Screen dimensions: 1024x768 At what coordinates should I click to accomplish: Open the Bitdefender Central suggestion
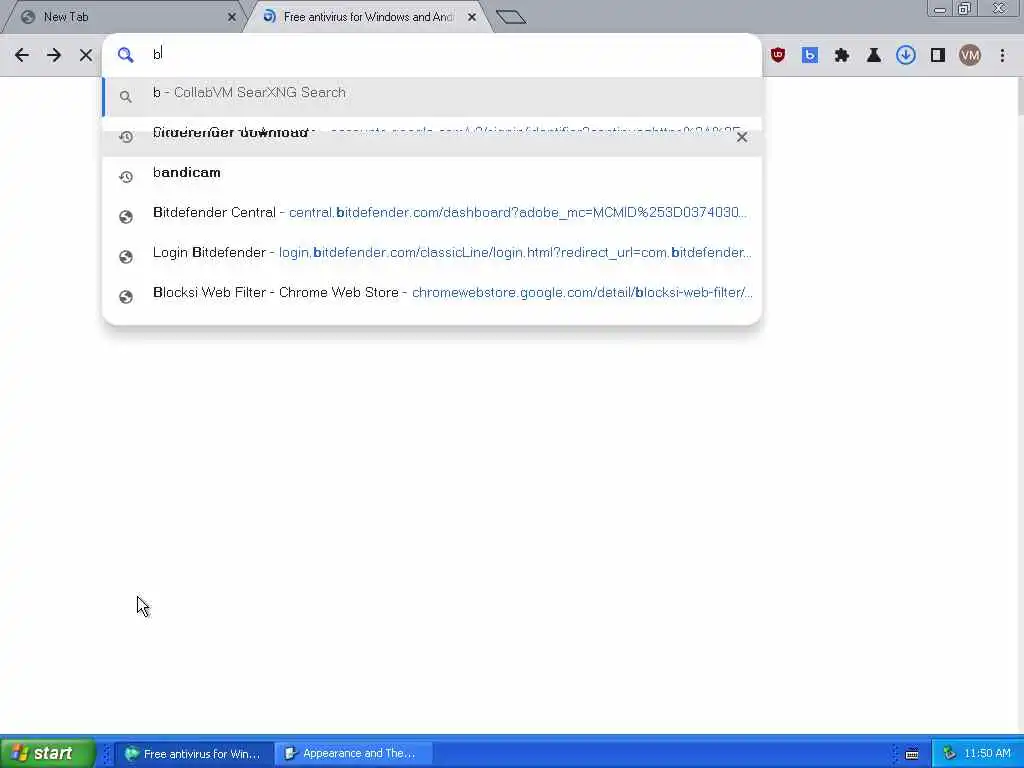[x=432, y=216]
